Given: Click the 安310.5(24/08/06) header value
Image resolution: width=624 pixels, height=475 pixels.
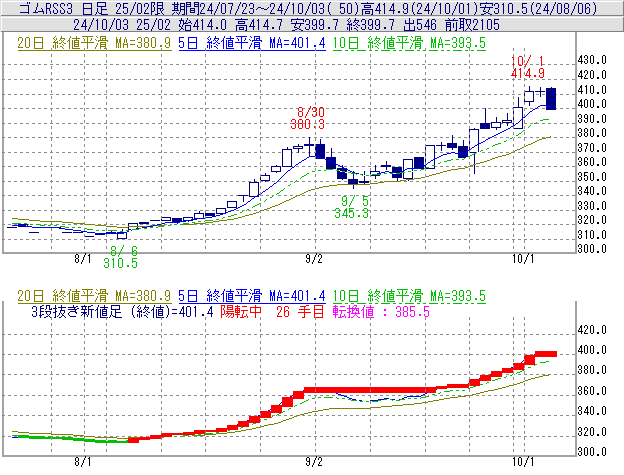Looking at the screenshot, I should 538,8.
